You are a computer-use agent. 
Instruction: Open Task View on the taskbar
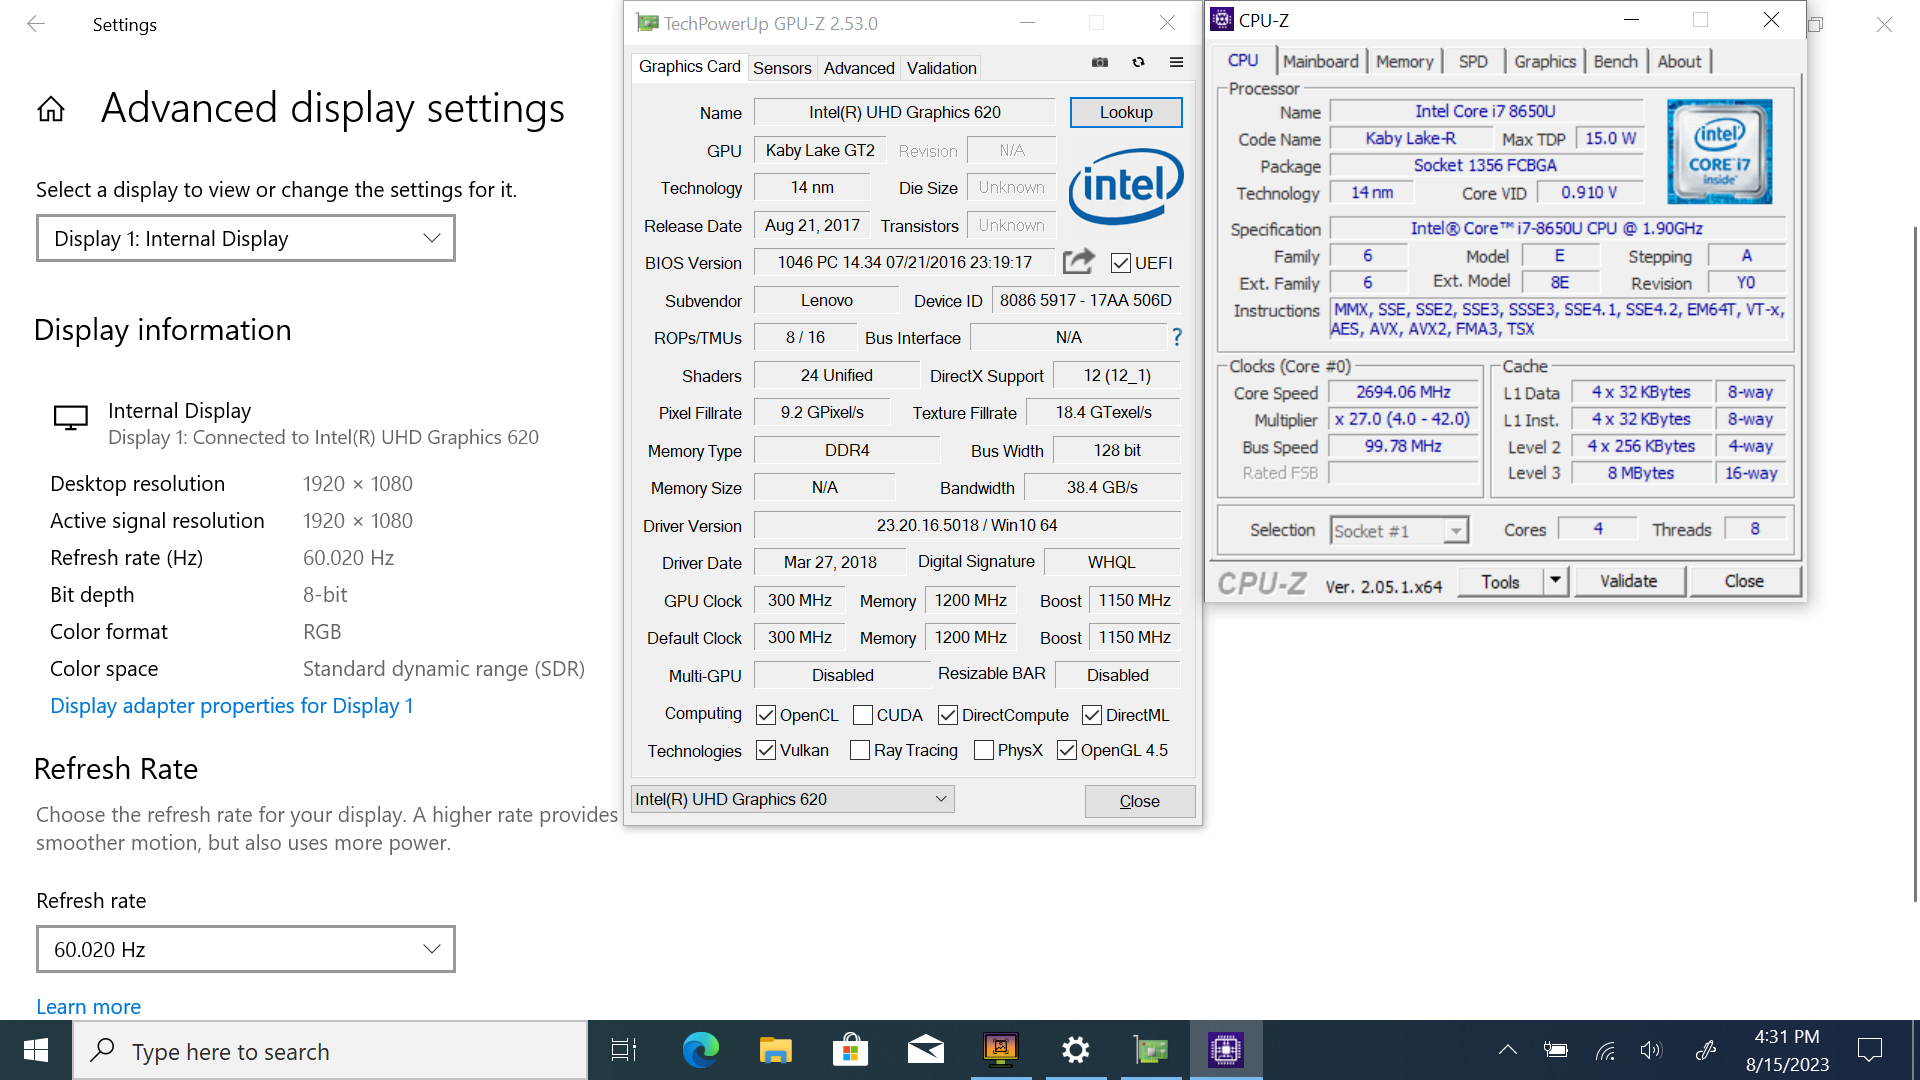pos(624,1050)
